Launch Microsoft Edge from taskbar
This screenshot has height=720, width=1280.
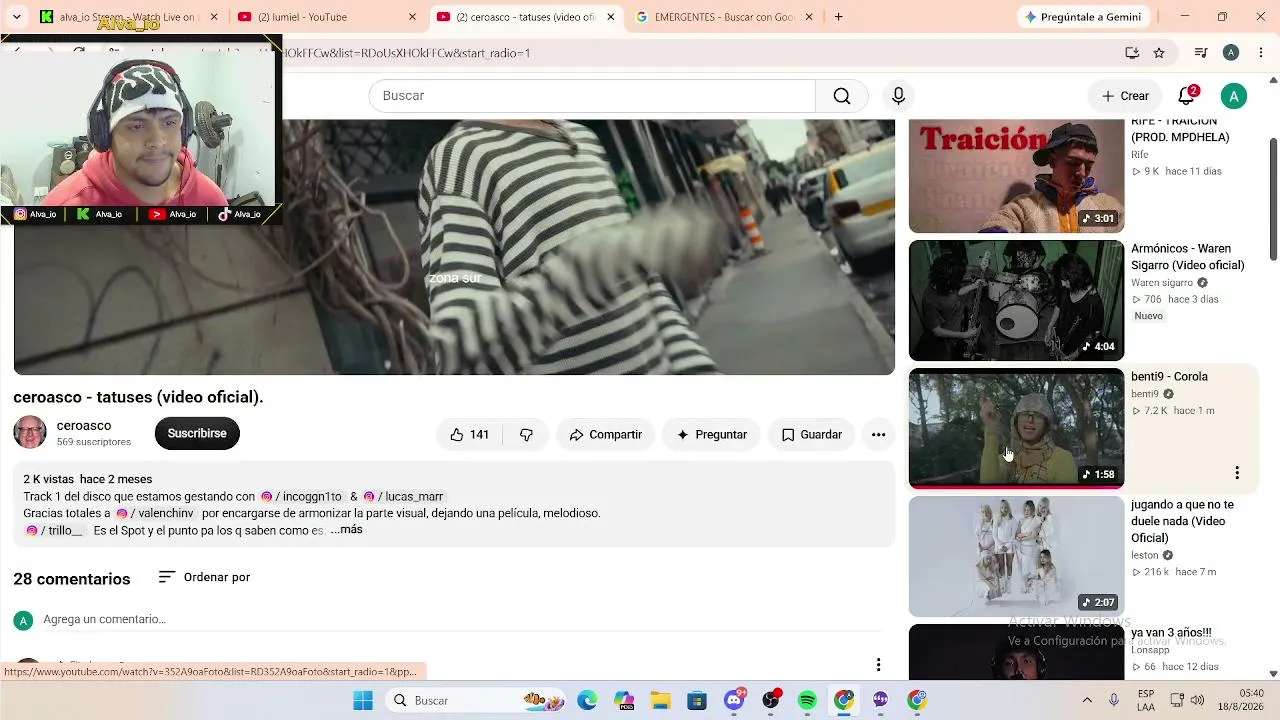pyautogui.click(x=587, y=700)
